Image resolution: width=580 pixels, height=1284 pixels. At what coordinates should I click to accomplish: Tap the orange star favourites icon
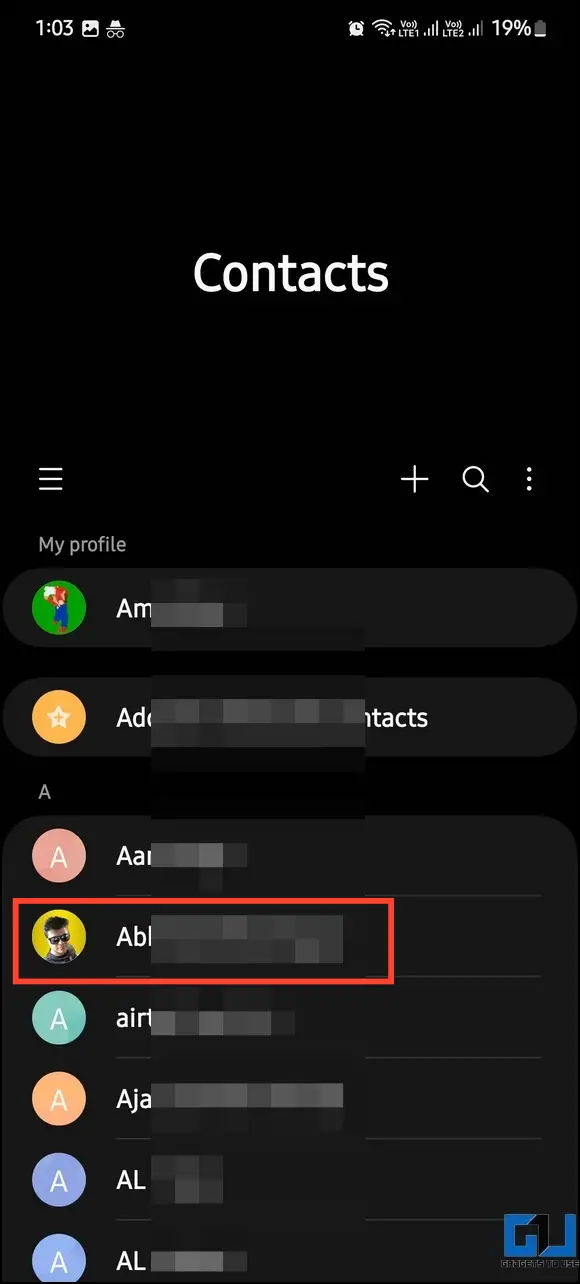click(59, 717)
